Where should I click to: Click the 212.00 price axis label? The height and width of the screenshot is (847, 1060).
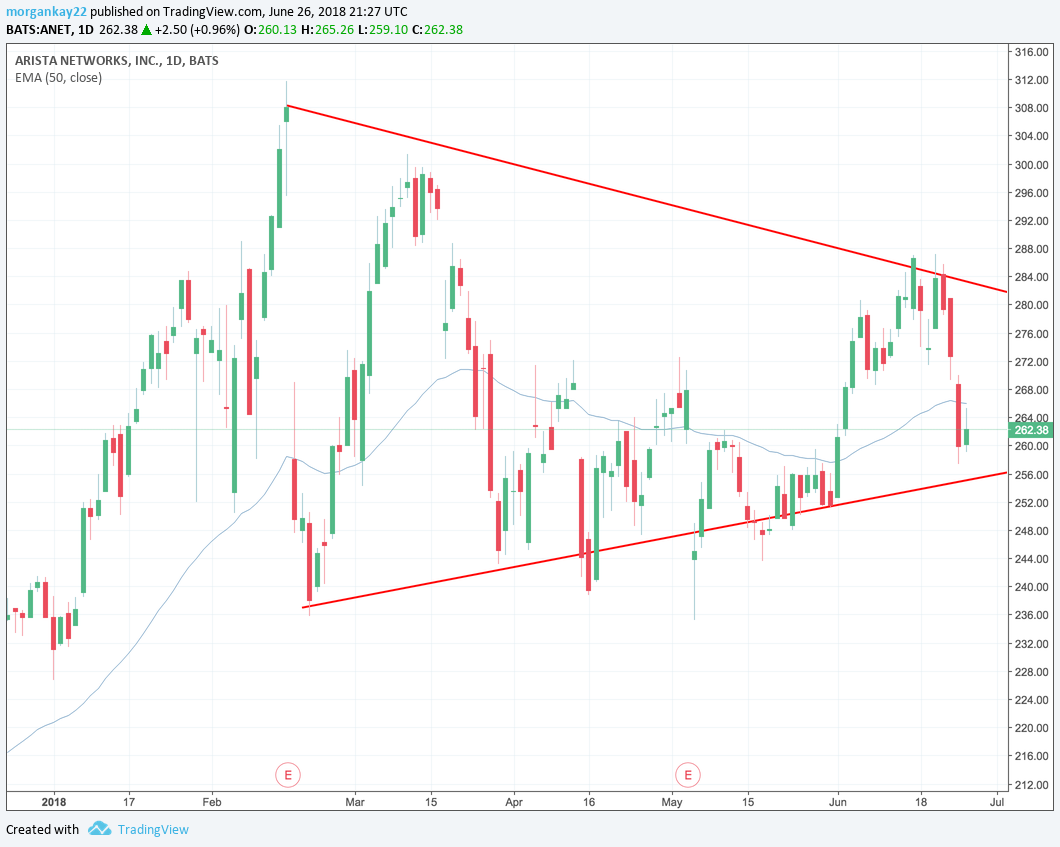pyautogui.click(x=1032, y=785)
